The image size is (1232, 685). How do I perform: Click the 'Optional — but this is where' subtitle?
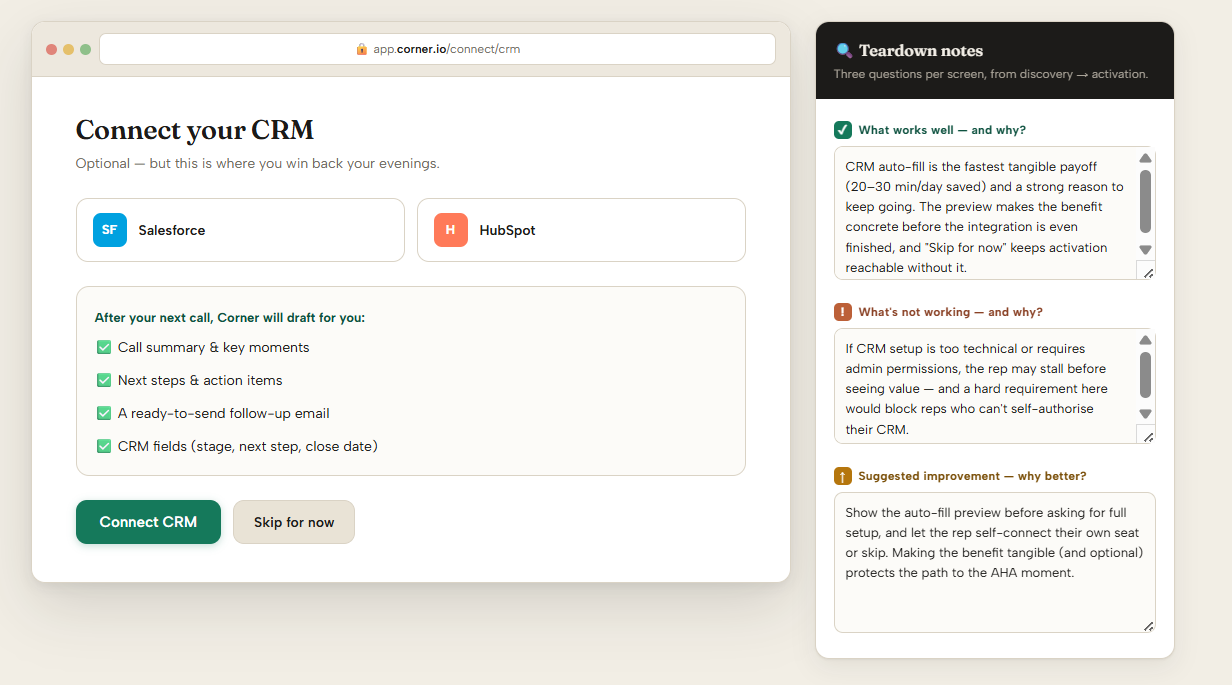tap(258, 163)
